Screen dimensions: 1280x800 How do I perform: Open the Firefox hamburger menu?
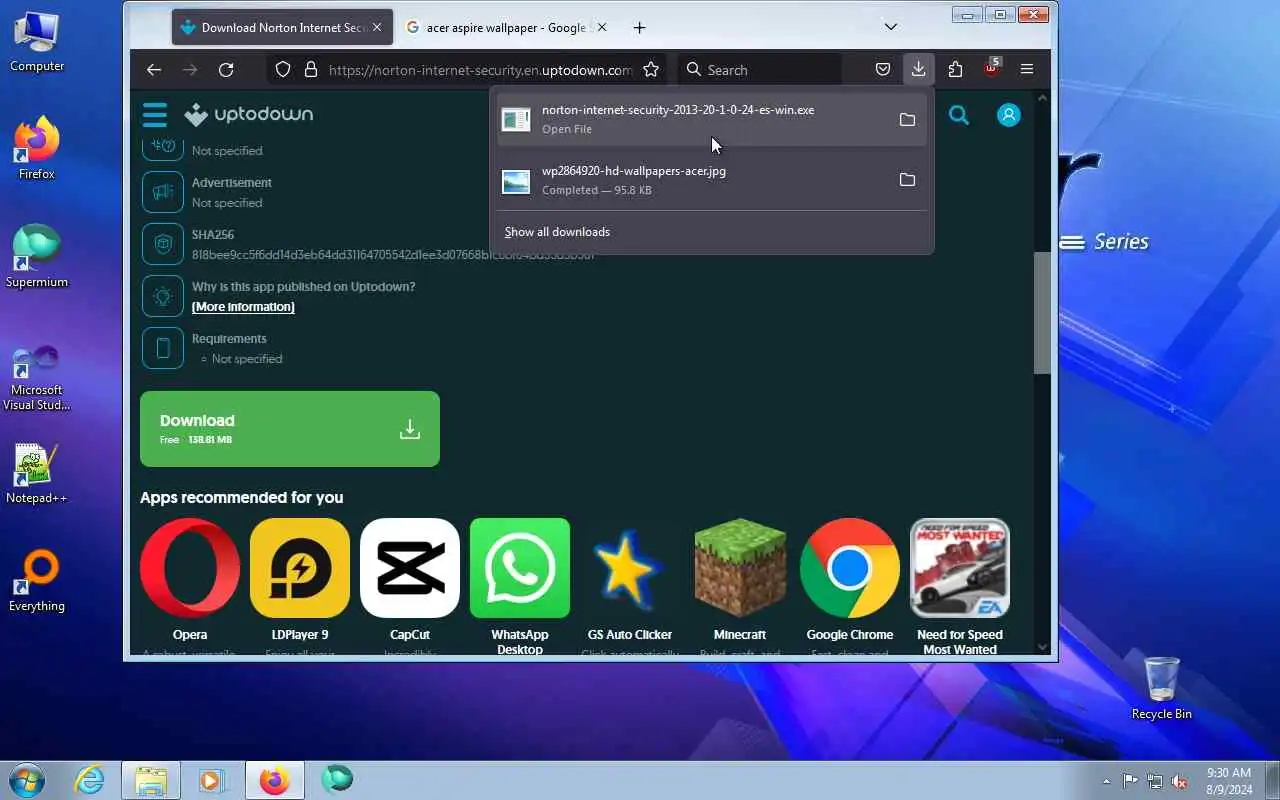click(1027, 69)
